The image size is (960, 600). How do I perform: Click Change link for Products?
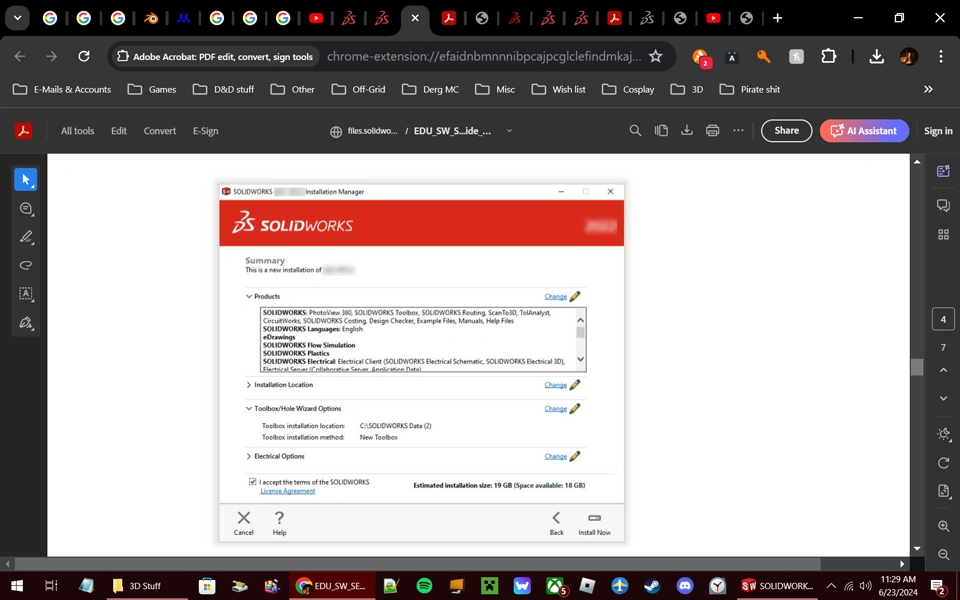(x=555, y=296)
